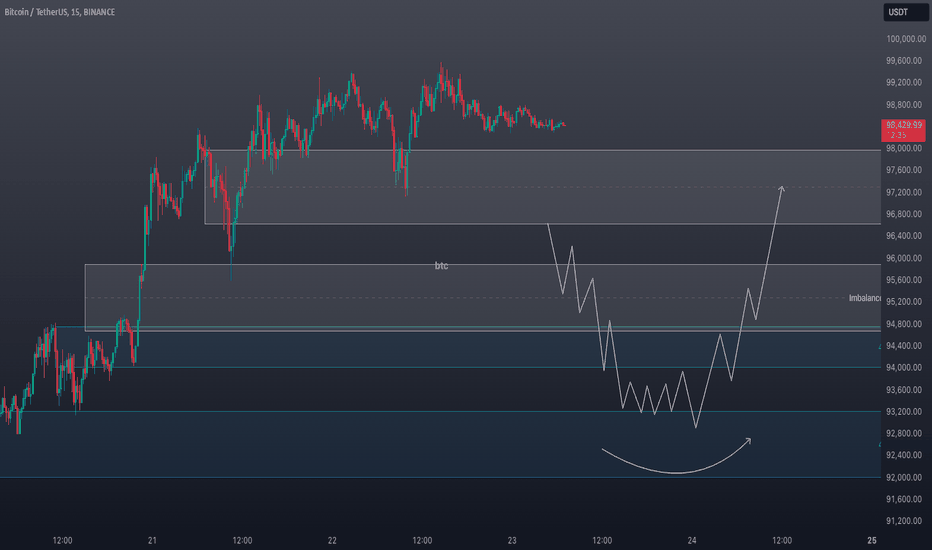This screenshot has width=932, height=550.
Task: Click the 98,000.00 price axis label
Action: (x=904, y=149)
